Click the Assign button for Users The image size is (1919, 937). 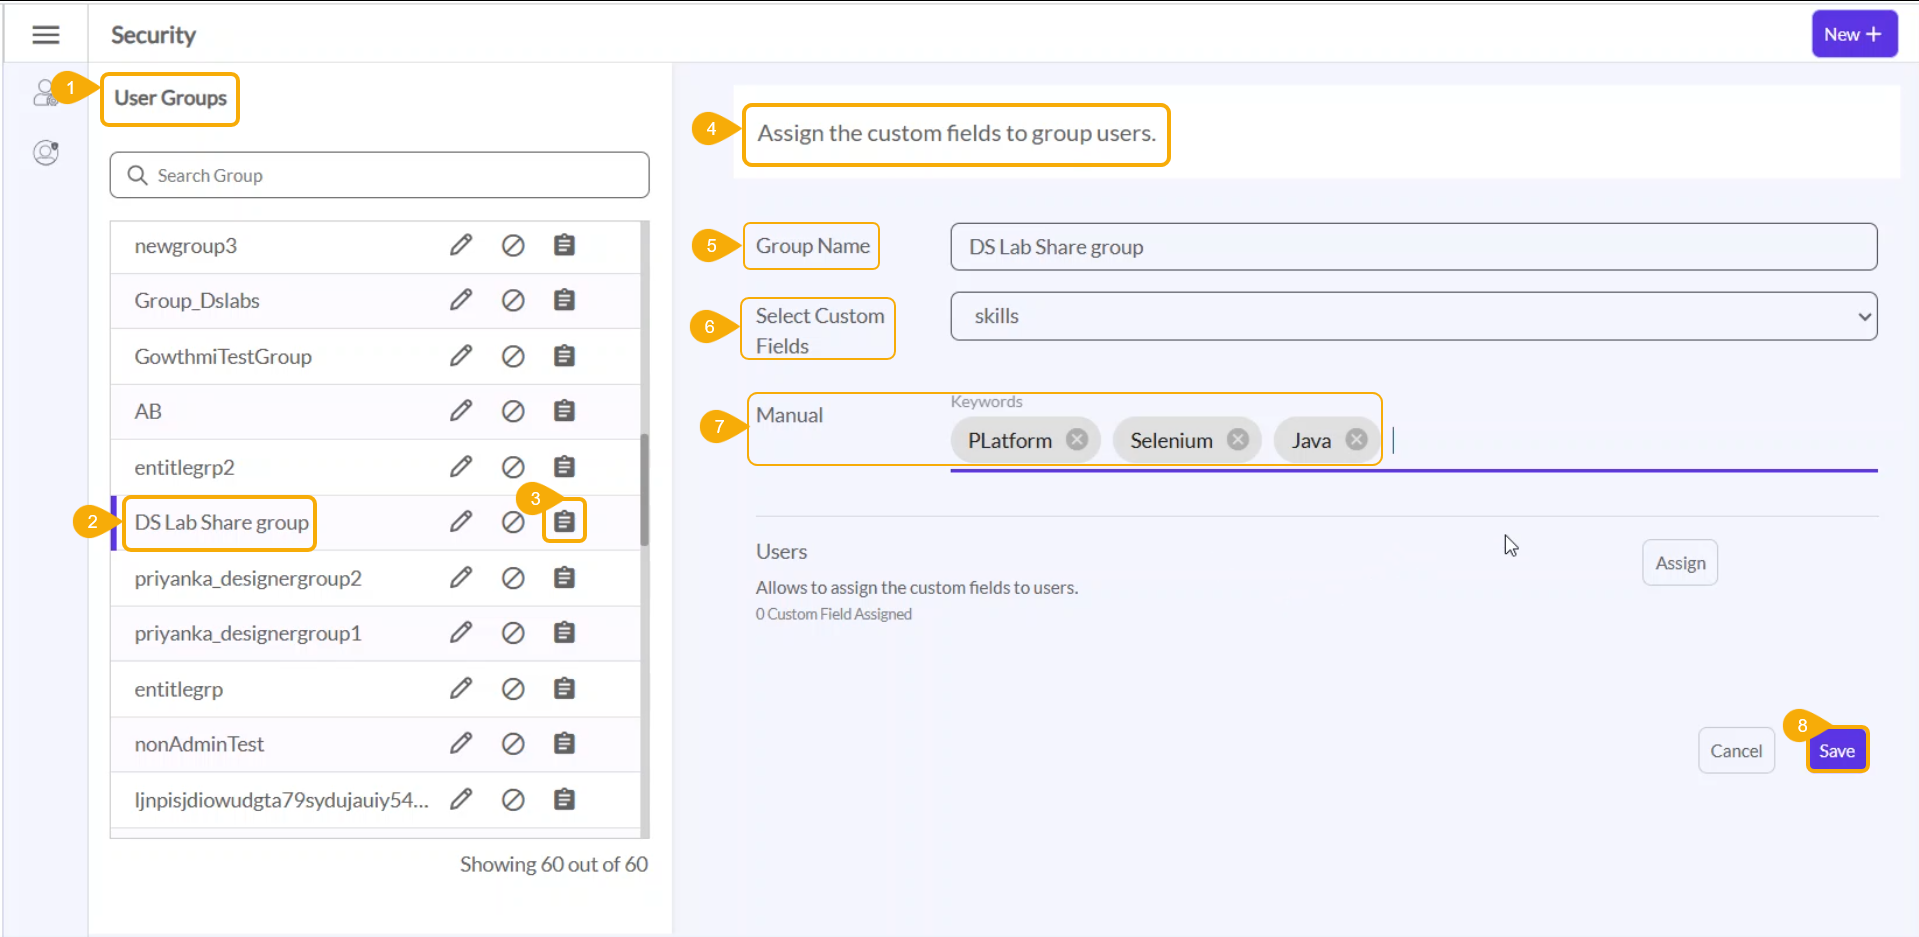pyautogui.click(x=1679, y=563)
